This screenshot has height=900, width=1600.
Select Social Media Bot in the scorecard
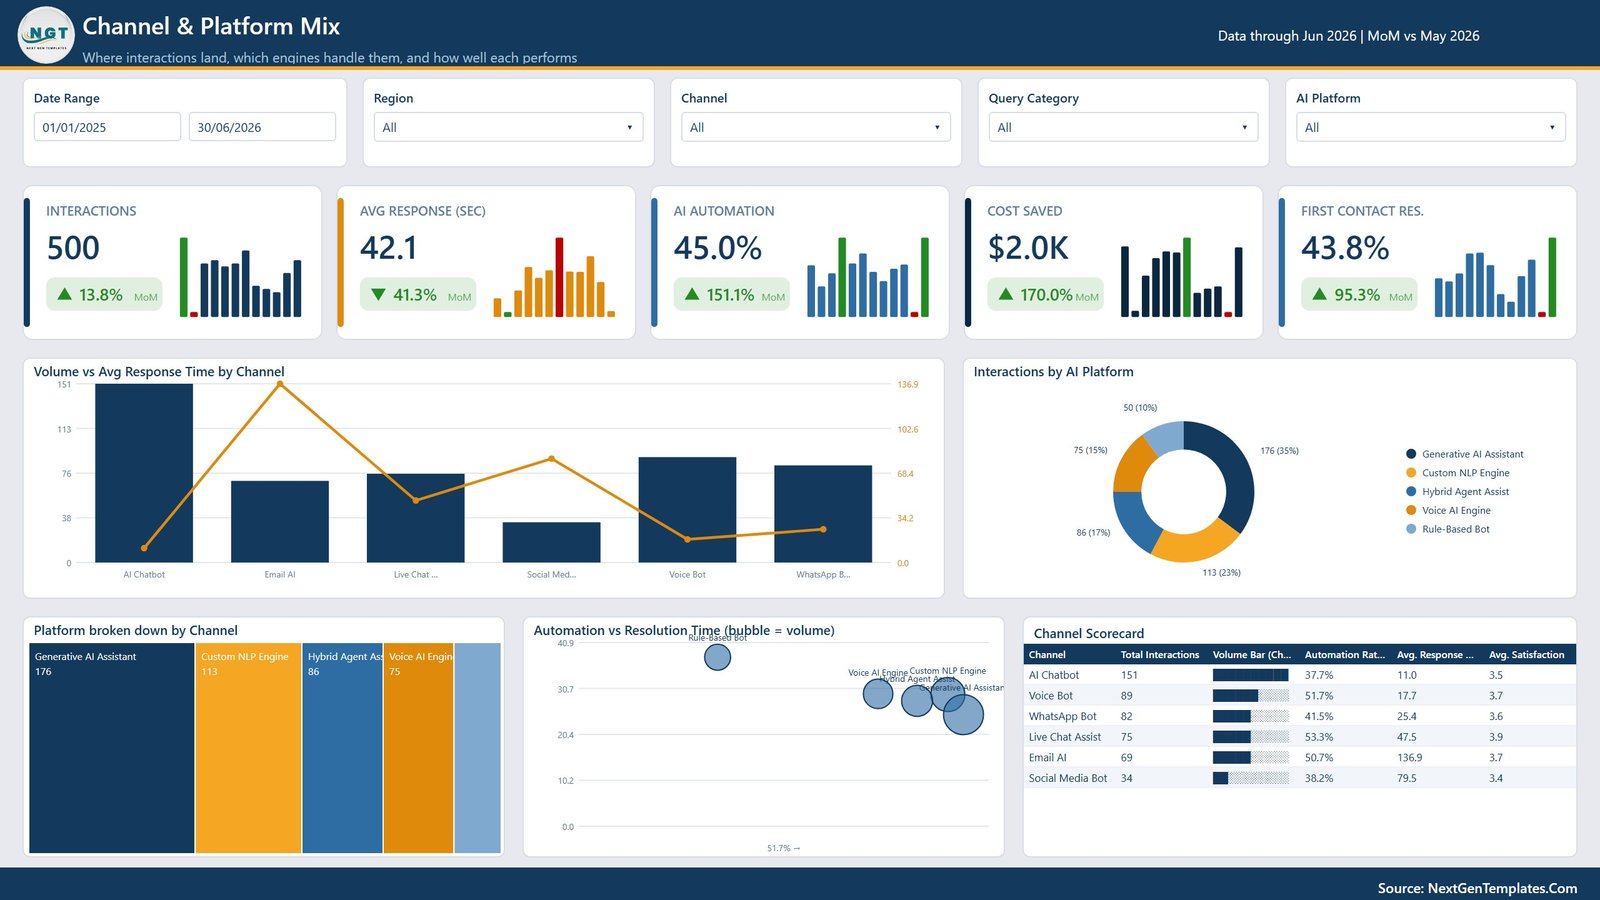pos(1068,778)
